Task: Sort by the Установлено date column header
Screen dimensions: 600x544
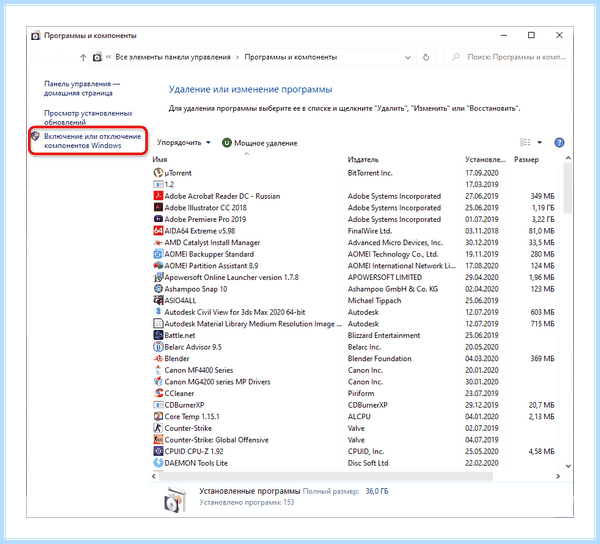Action: click(487, 160)
